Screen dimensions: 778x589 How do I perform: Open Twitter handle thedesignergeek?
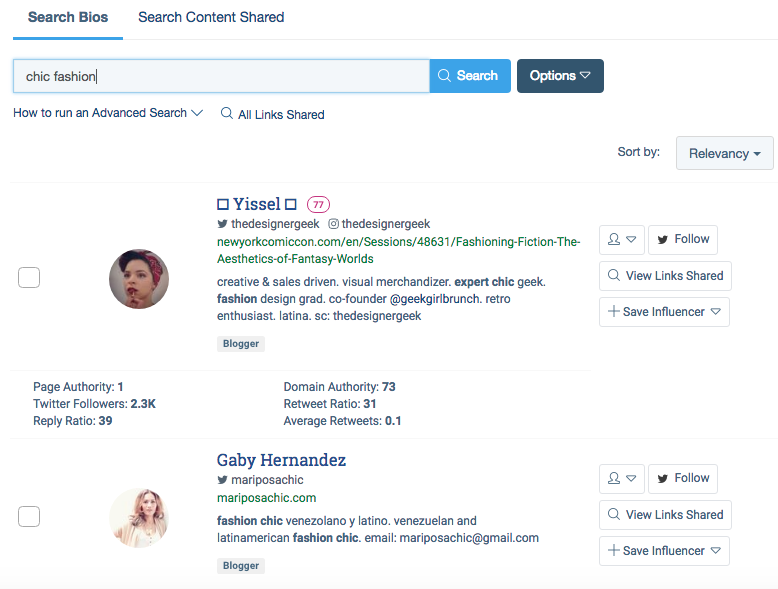tap(275, 224)
